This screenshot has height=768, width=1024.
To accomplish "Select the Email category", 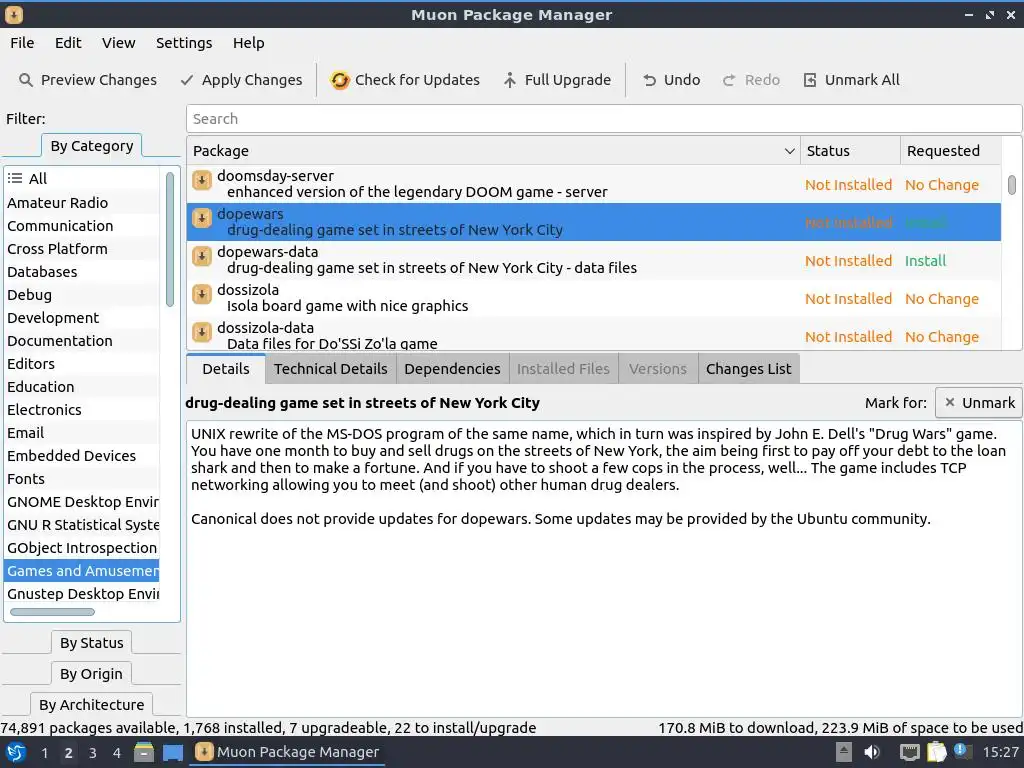I will pos(82,433).
